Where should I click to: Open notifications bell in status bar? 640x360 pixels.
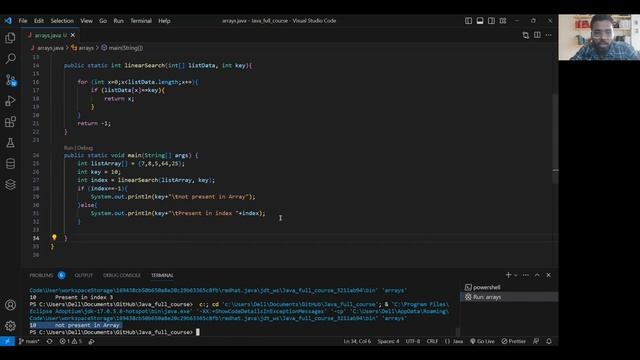[x=549, y=341]
